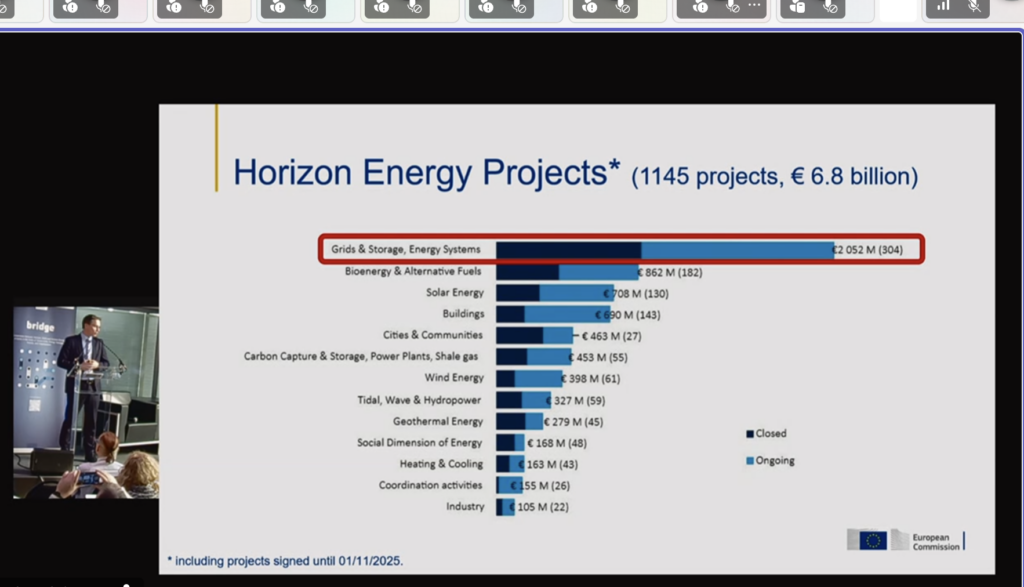
Task: Click the muted microphone beside the signal bars
Action: pos(974,6)
